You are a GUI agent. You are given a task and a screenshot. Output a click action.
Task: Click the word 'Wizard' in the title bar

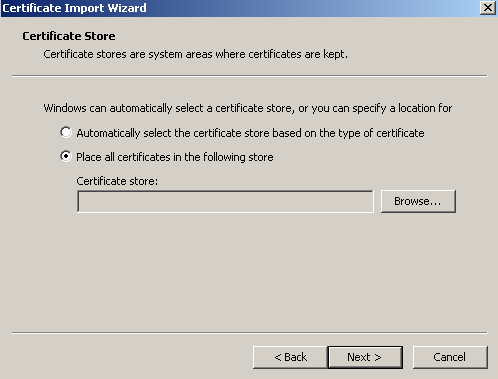127,8
